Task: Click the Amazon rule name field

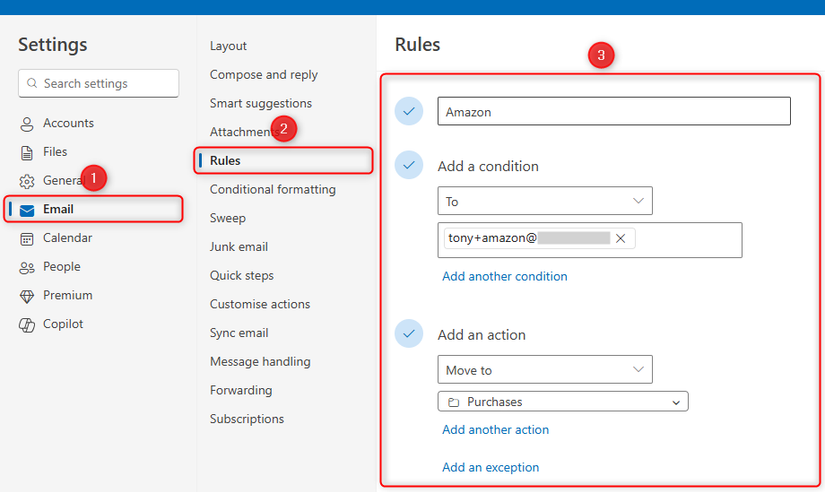Action: click(x=614, y=112)
